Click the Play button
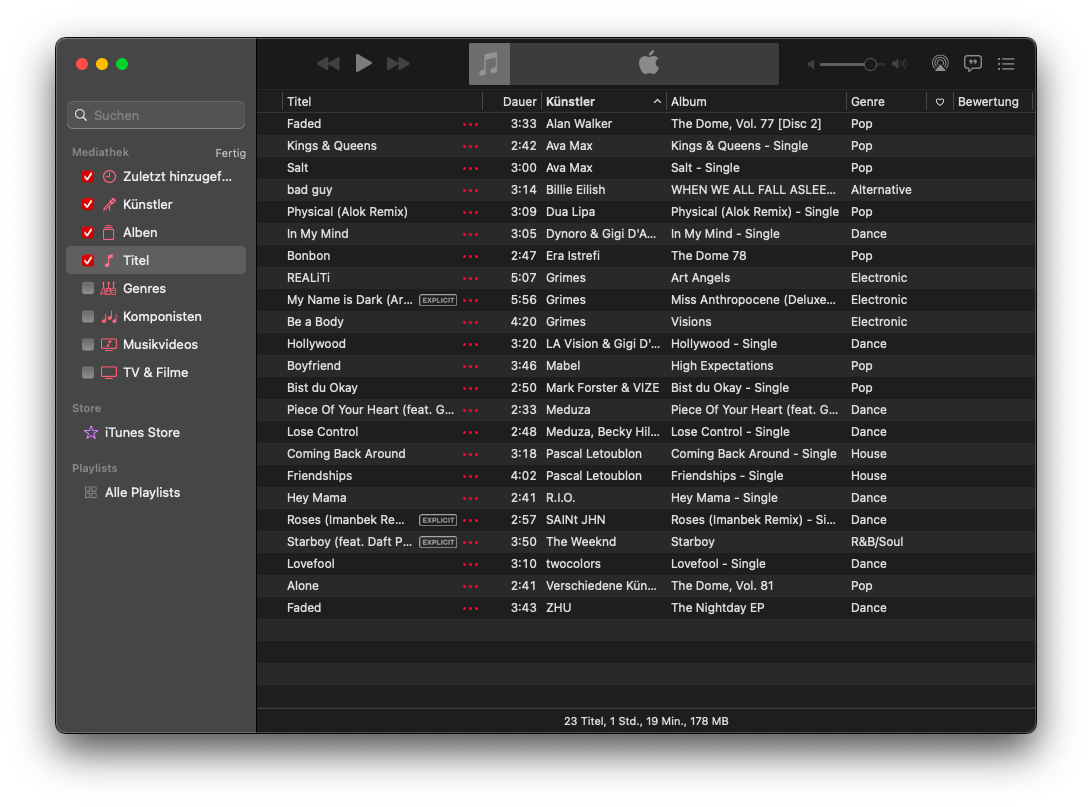 coord(363,64)
